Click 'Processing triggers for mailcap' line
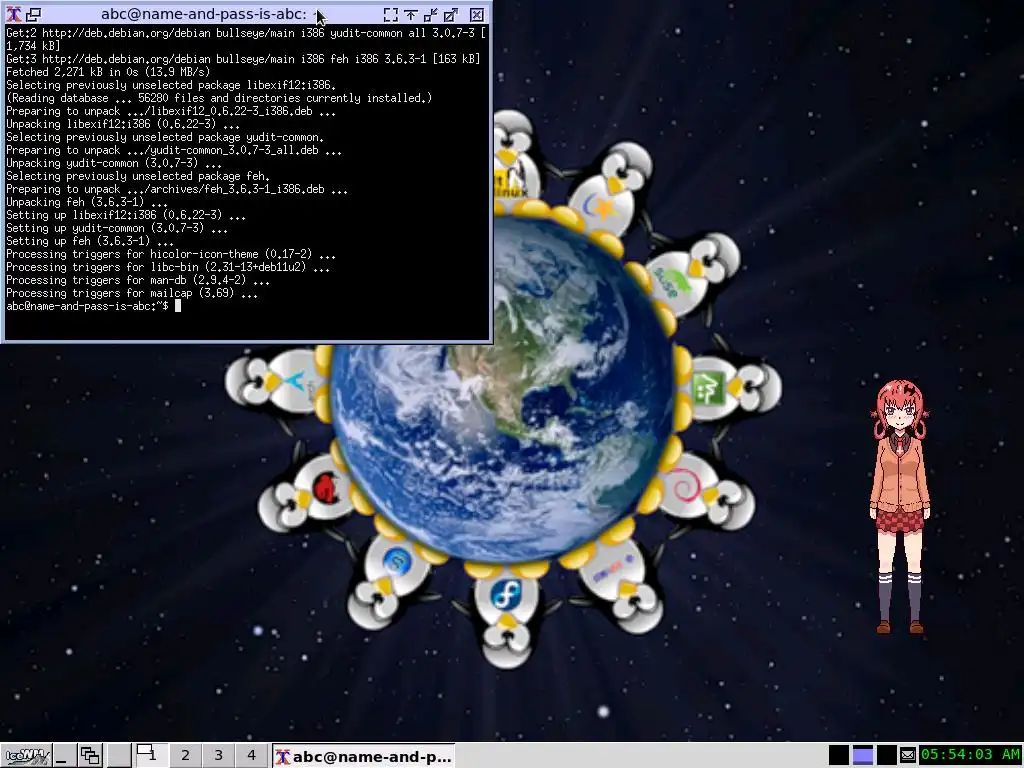This screenshot has width=1024, height=768. point(132,293)
